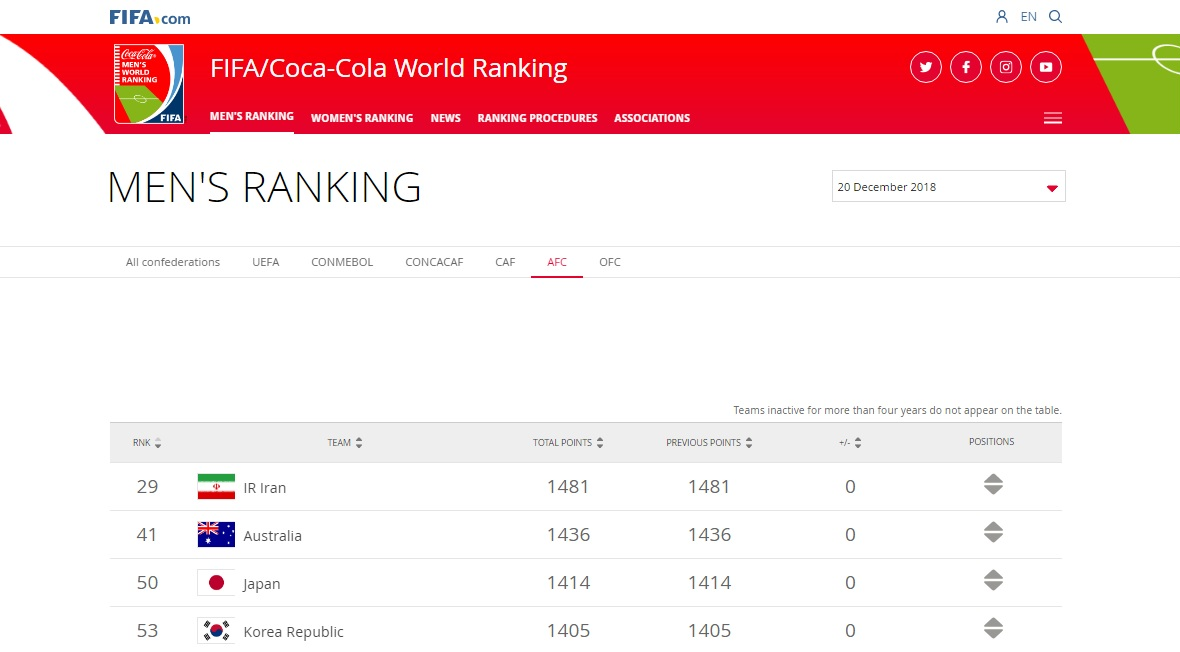The width and height of the screenshot is (1180, 652).
Task: Click the Coca-Cola Men's World Ranking logo
Action: click(149, 84)
